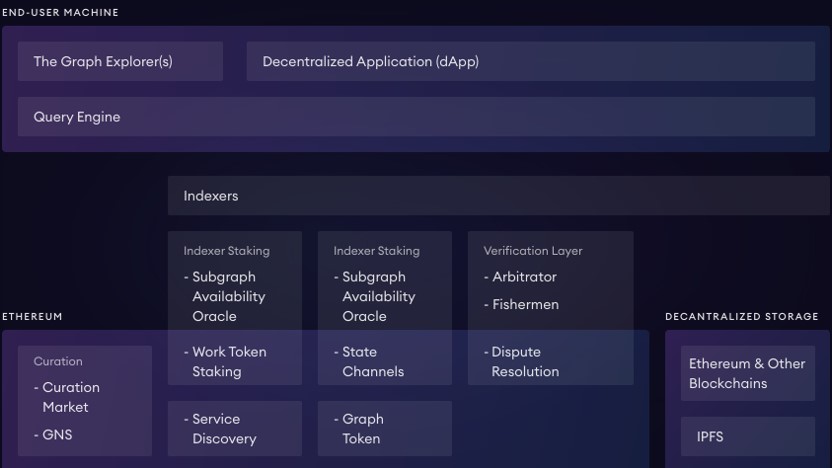832x468 pixels.
Task: Click the DECANTRALIZED STORAGE label
Action: (742, 317)
